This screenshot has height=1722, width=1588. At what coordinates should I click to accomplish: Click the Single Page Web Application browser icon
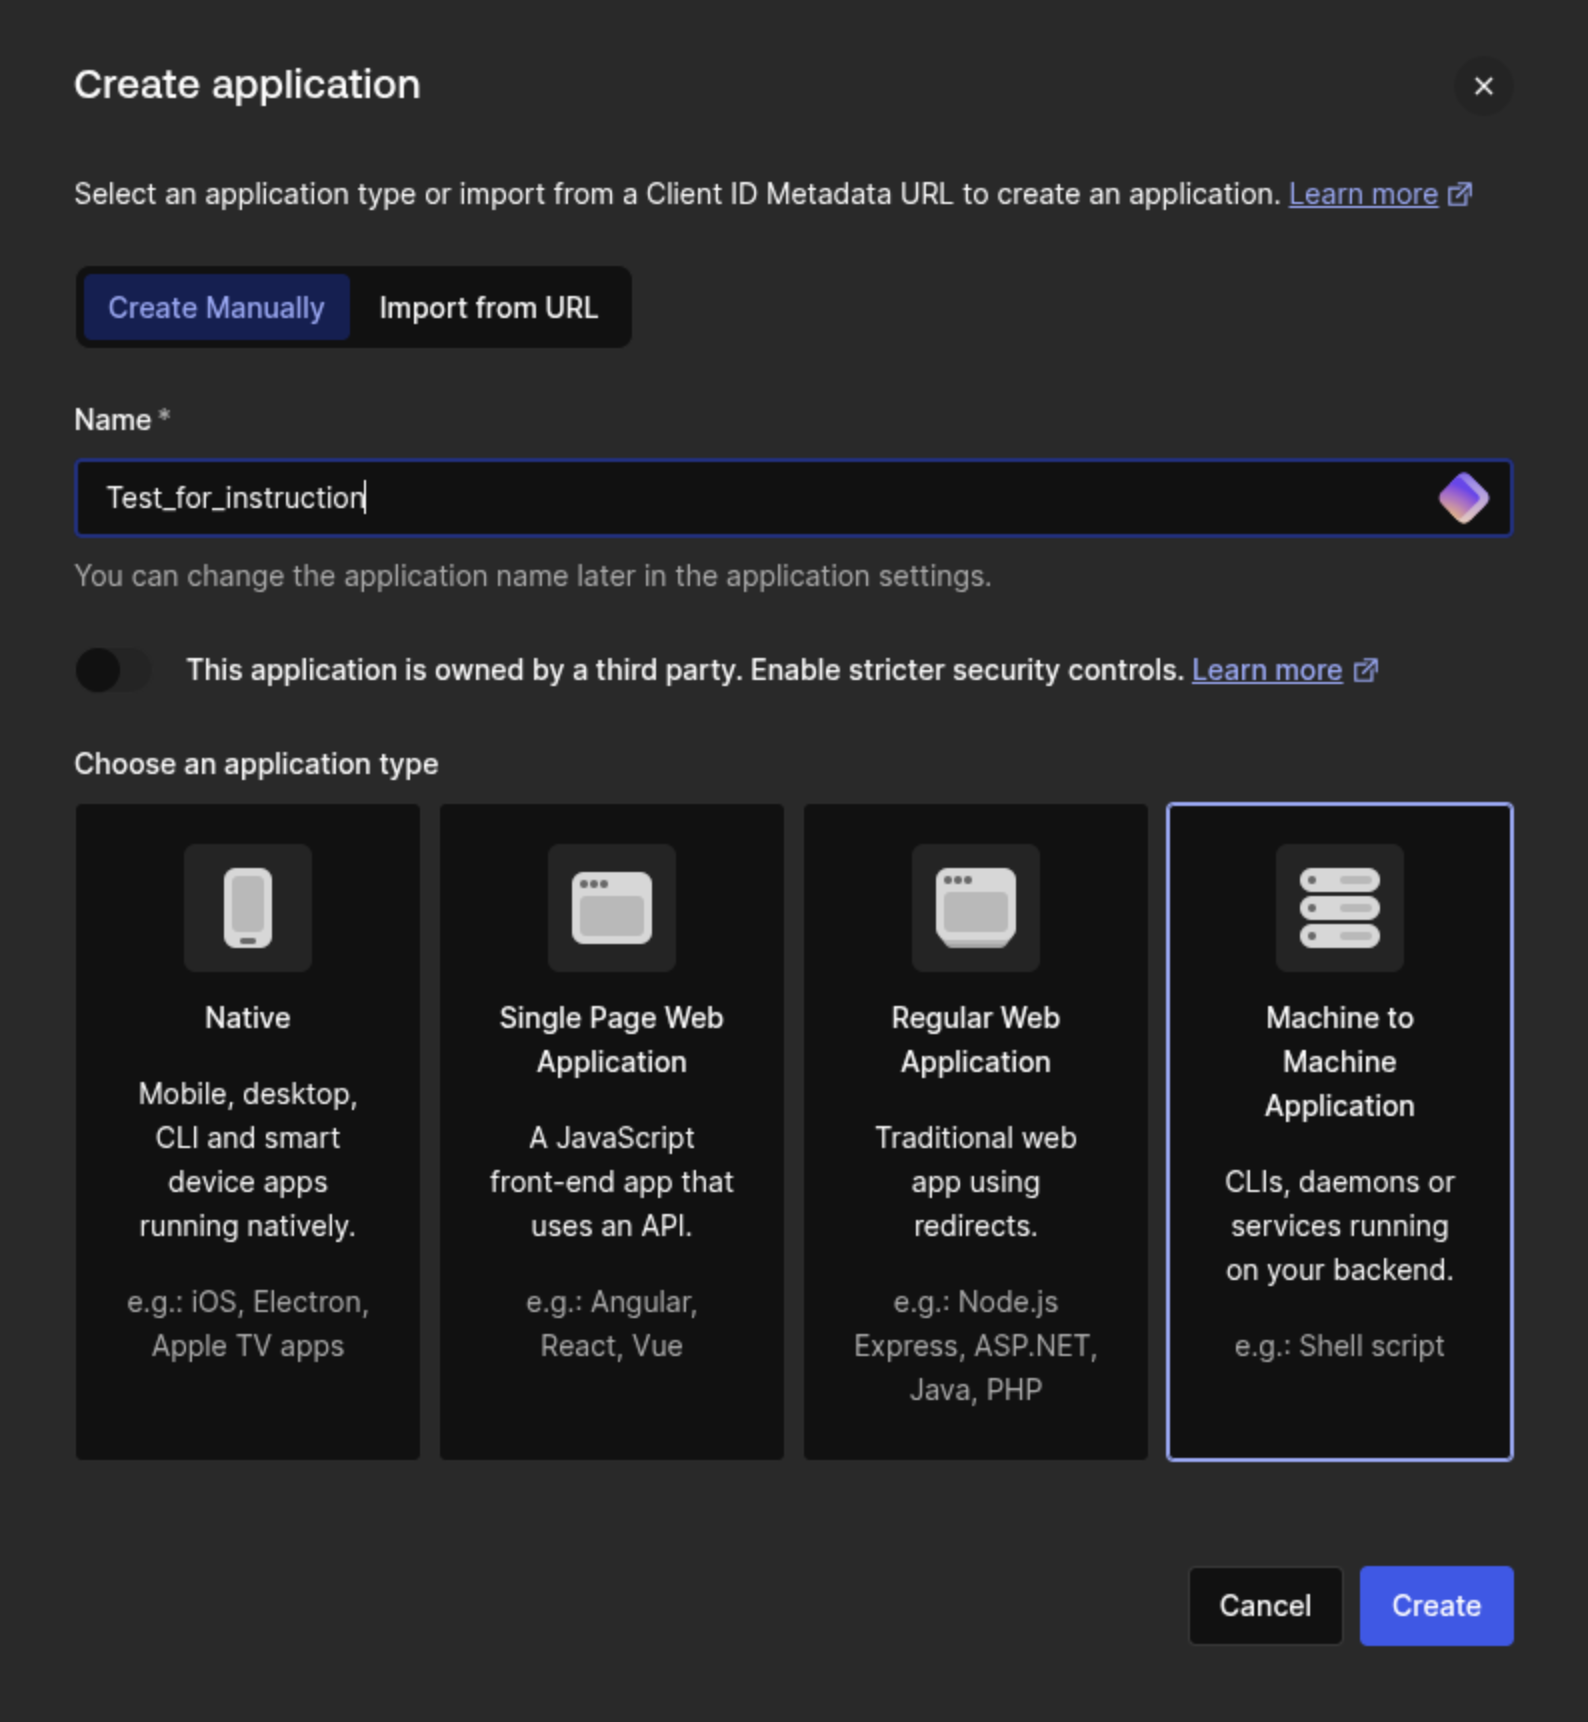coord(612,908)
